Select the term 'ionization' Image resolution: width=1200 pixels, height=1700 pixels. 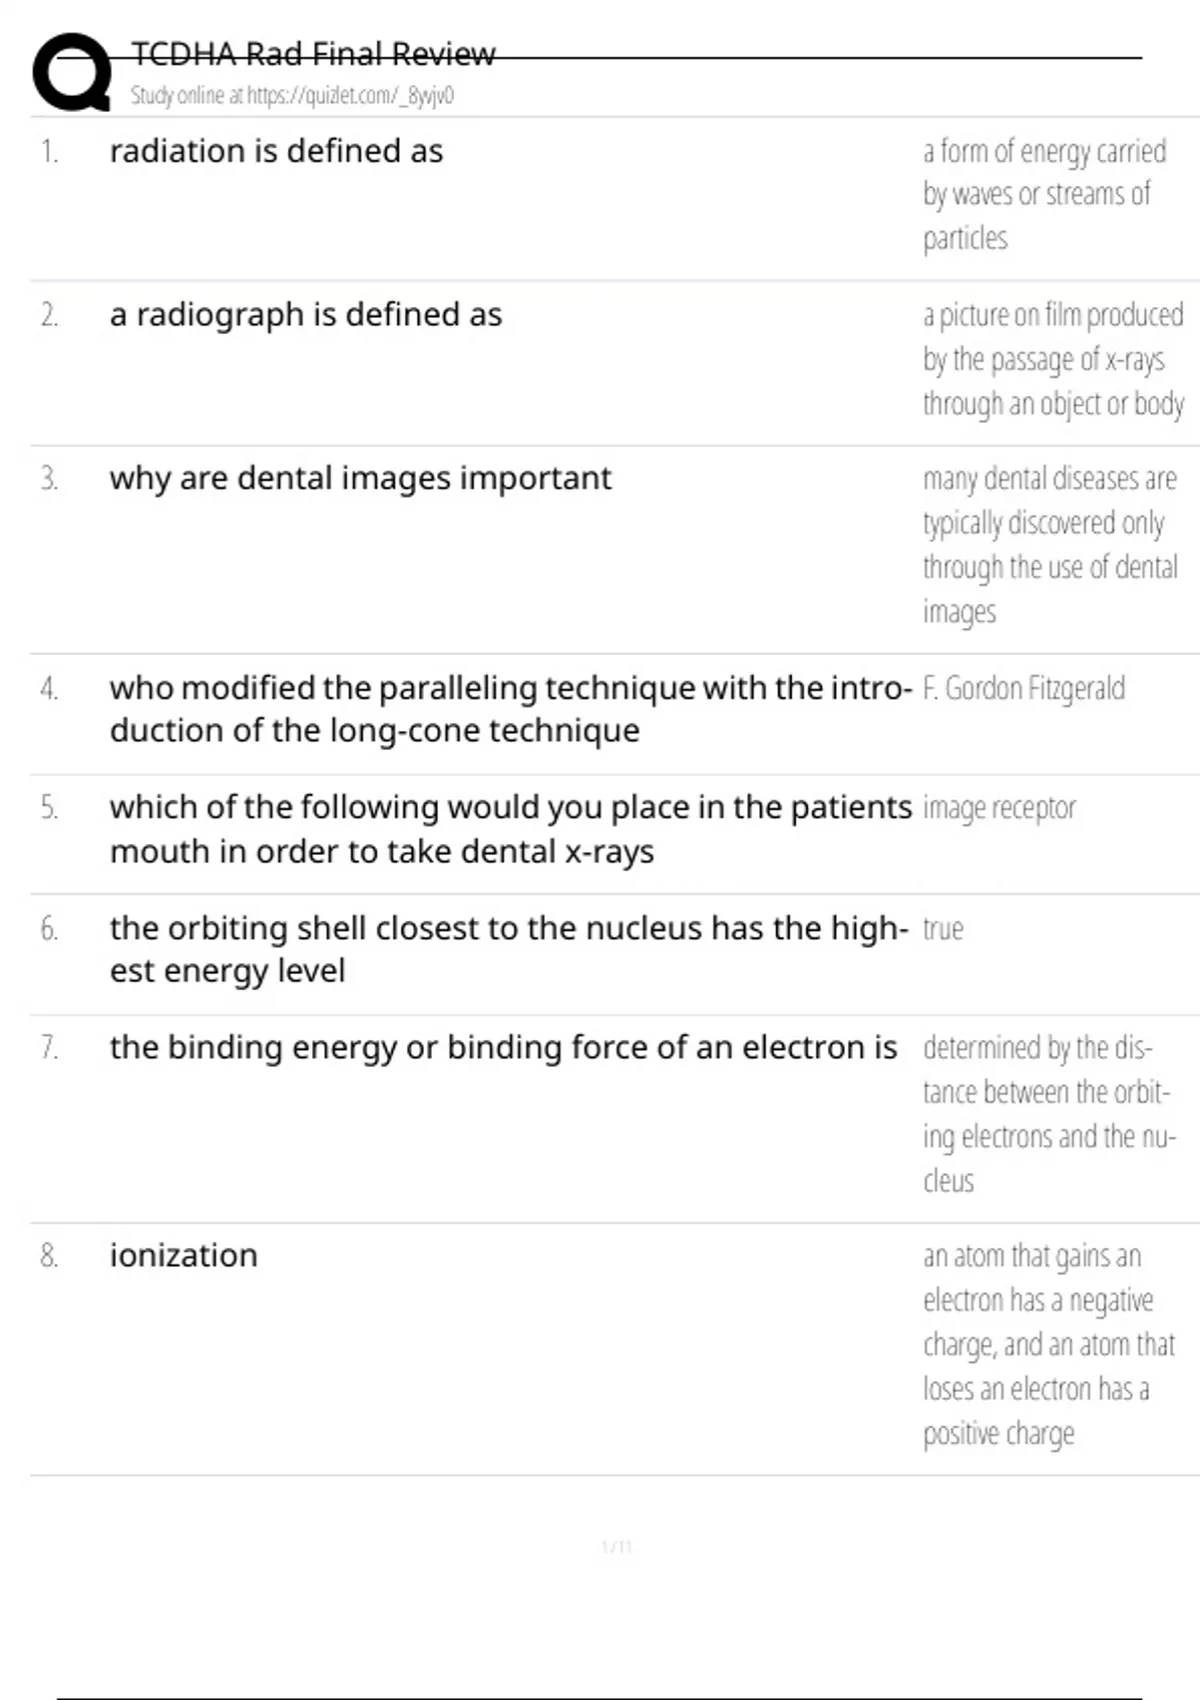click(183, 1255)
